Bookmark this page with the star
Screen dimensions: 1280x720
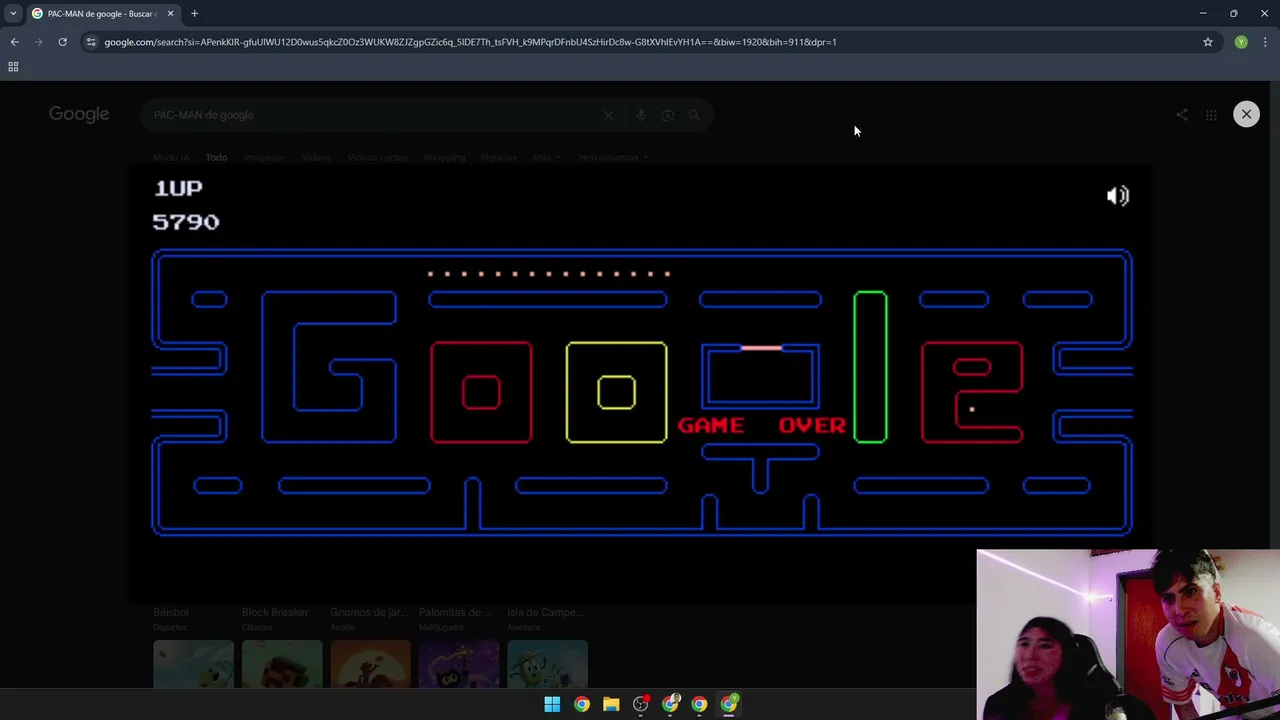pyautogui.click(x=1208, y=42)
